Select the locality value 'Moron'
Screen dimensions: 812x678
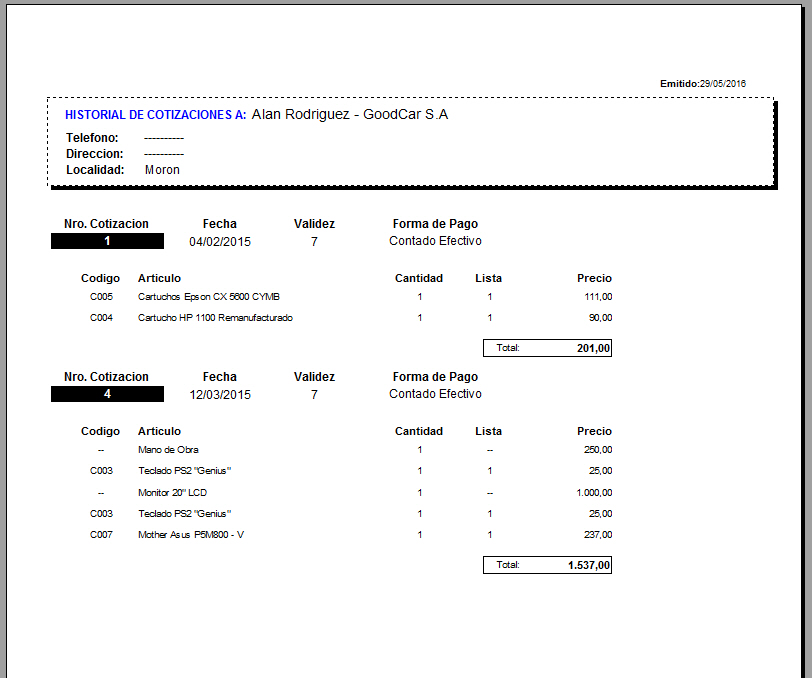click(162, 170)
